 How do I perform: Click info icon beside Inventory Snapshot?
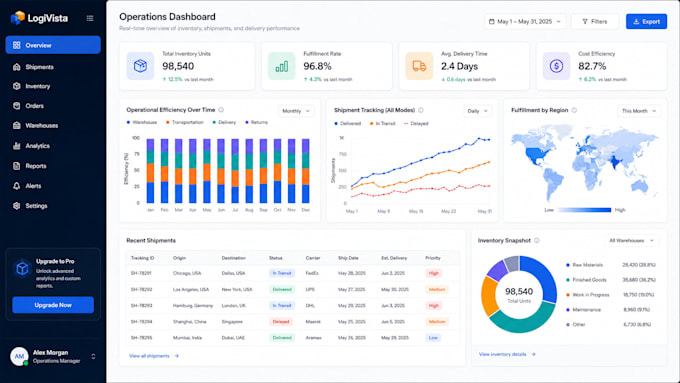537,240
